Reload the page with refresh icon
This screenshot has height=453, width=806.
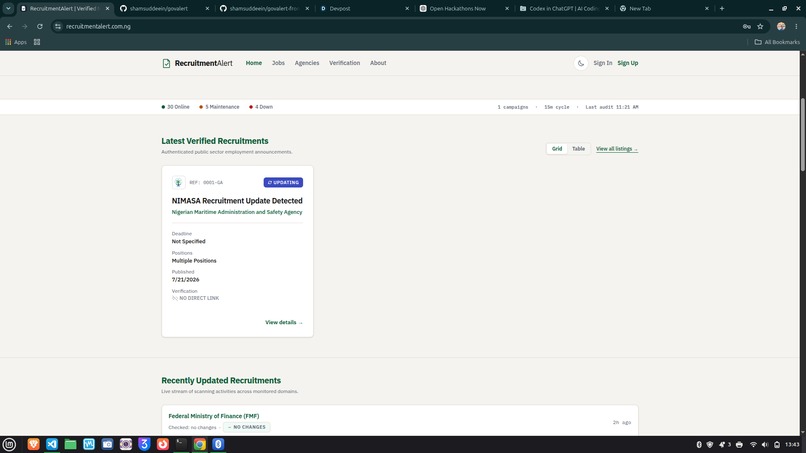40,26
